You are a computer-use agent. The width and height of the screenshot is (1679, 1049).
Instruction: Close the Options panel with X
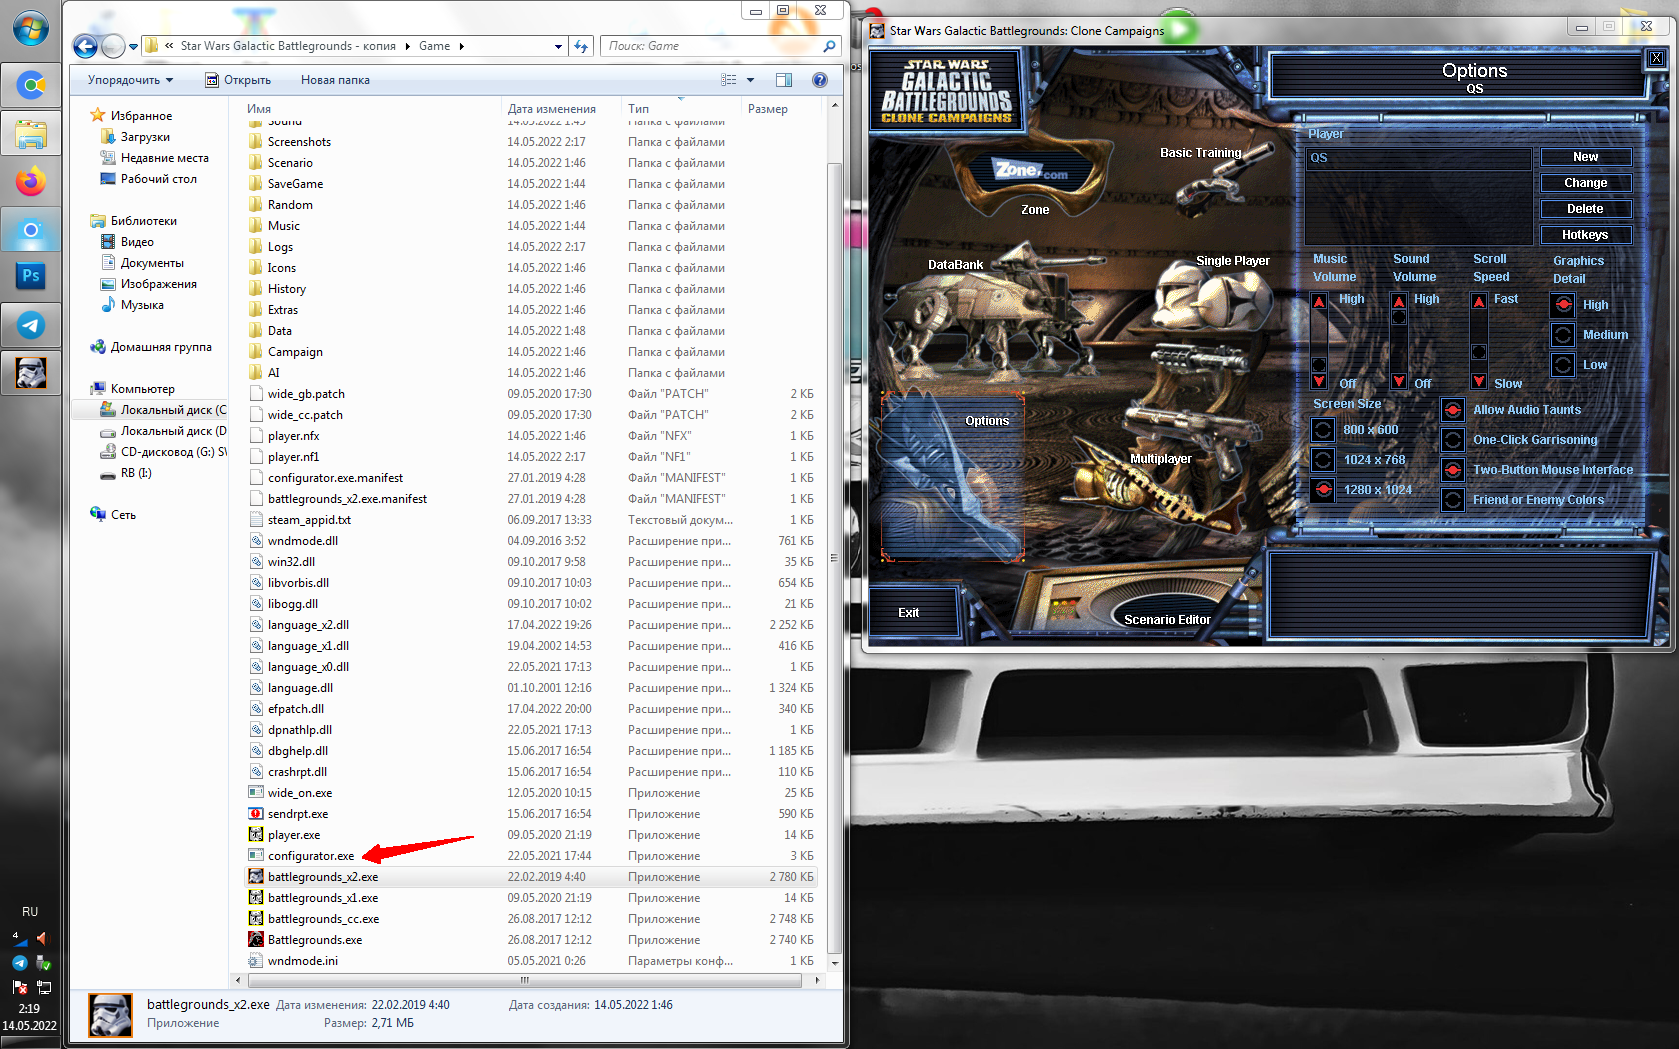1656,58
